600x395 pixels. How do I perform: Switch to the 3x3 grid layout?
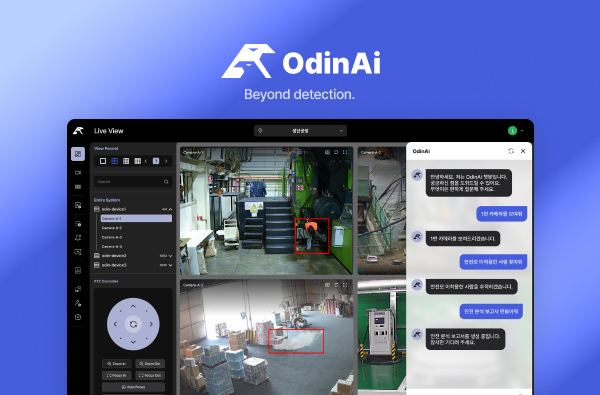(126, 161)
